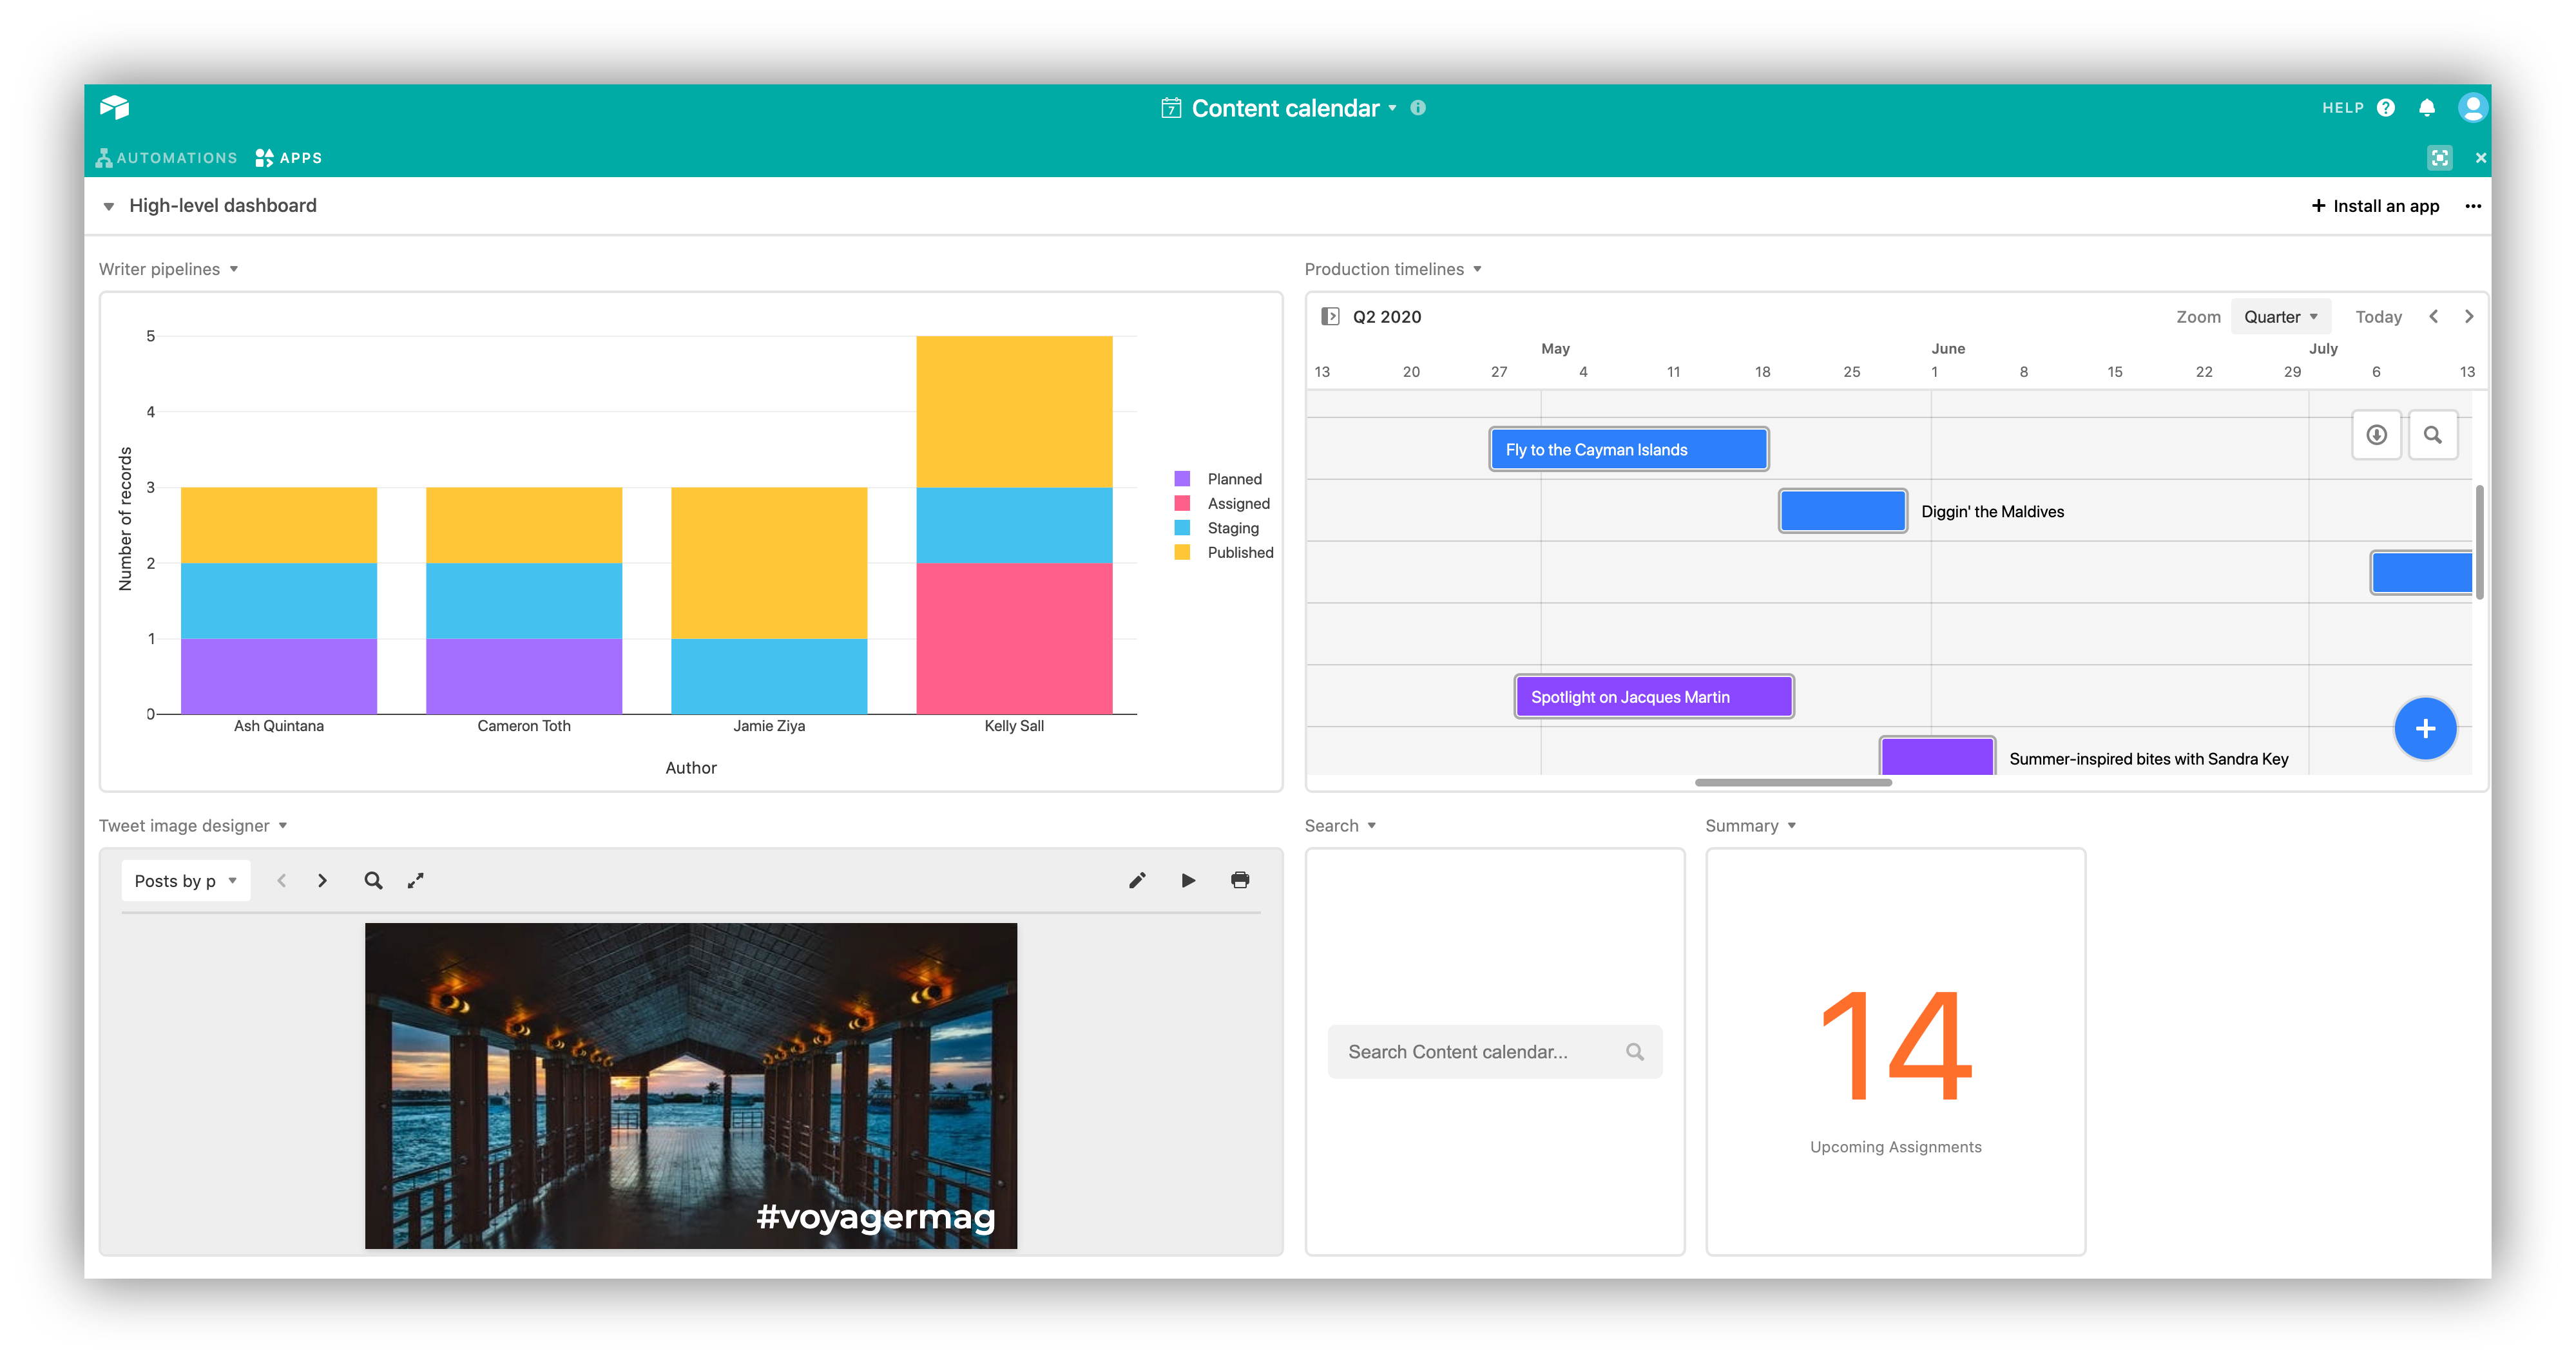The image size is (2576, 1363).
Task: Search records in Tweet image designer
Action: (373, 880)
